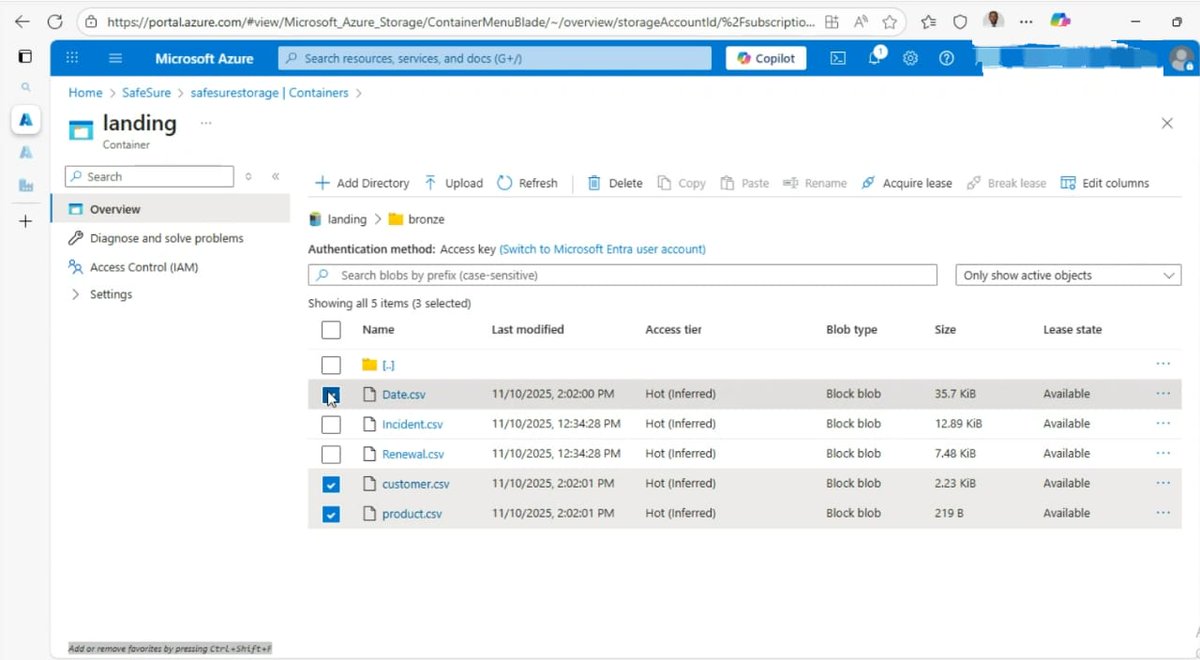This screenshot has width=1200, height=660.
Task: Open more options for product.csv row
Action: tap(1163, 514)
